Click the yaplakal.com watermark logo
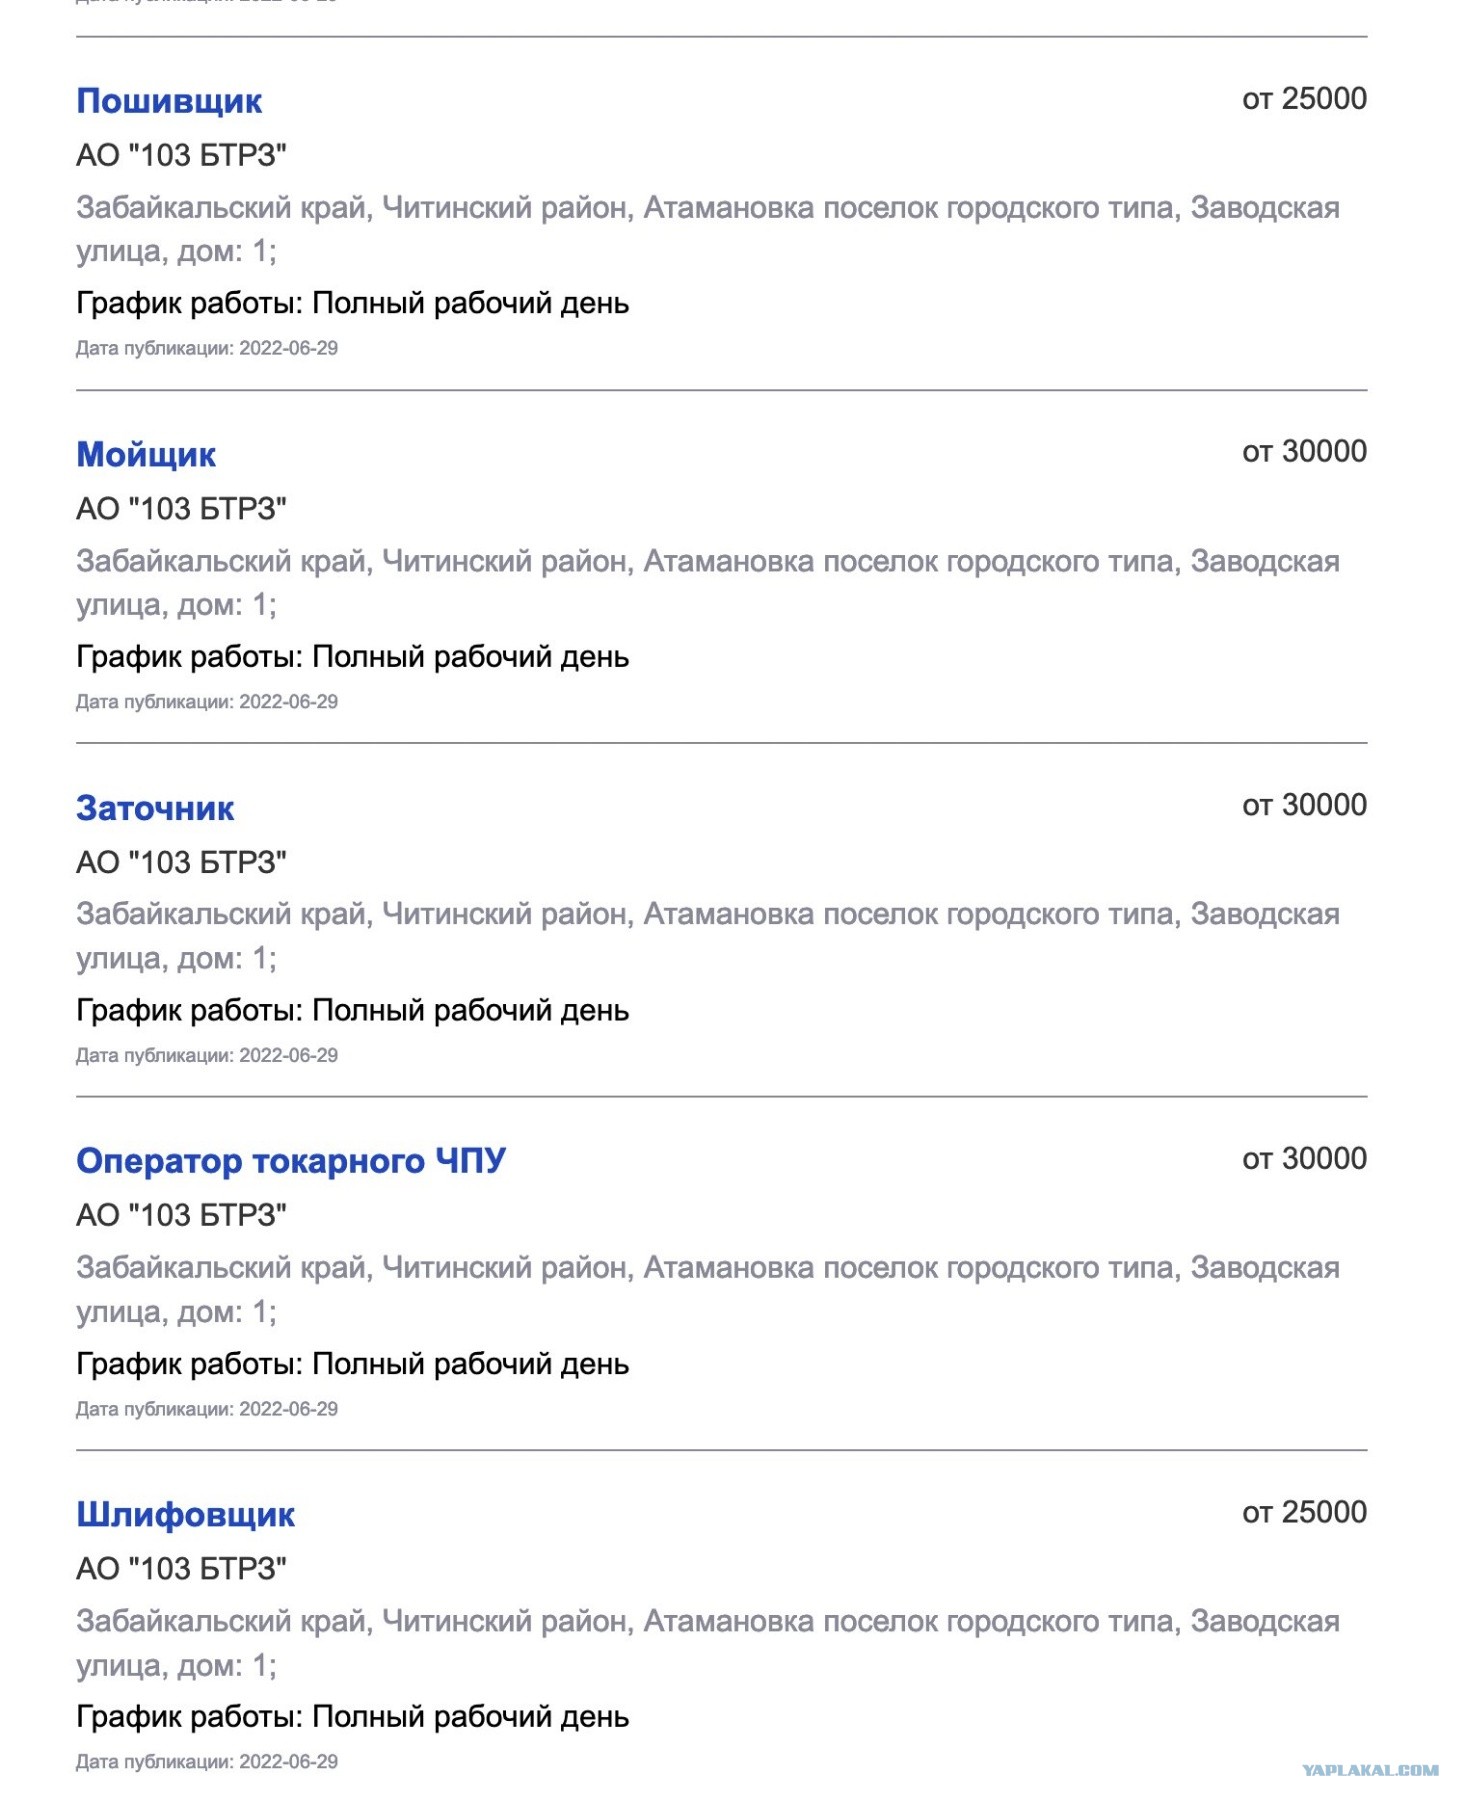The image size is (1465, 1800). [1370, 1770]
